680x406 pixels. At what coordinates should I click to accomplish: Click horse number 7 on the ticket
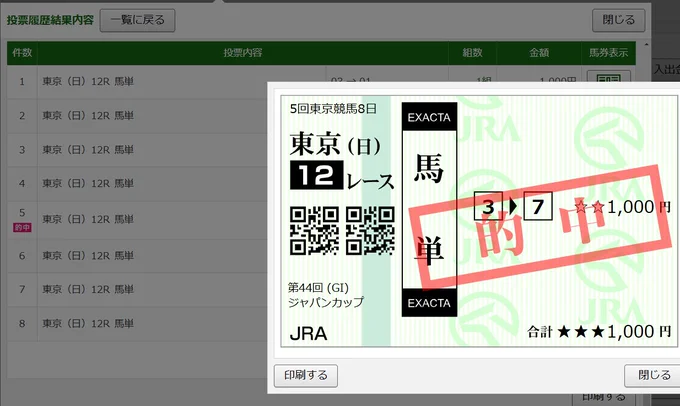(x=538, y=206)
